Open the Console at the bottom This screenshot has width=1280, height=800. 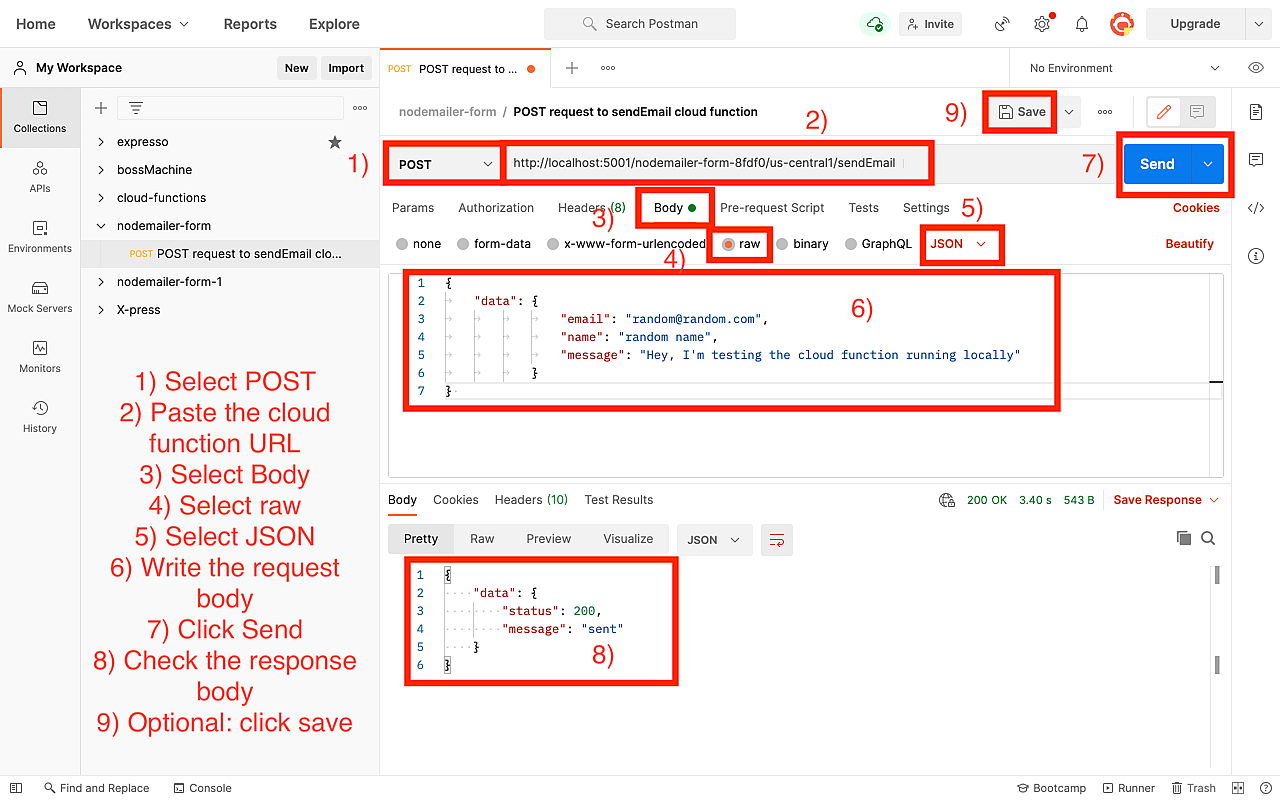click(202, 787)
